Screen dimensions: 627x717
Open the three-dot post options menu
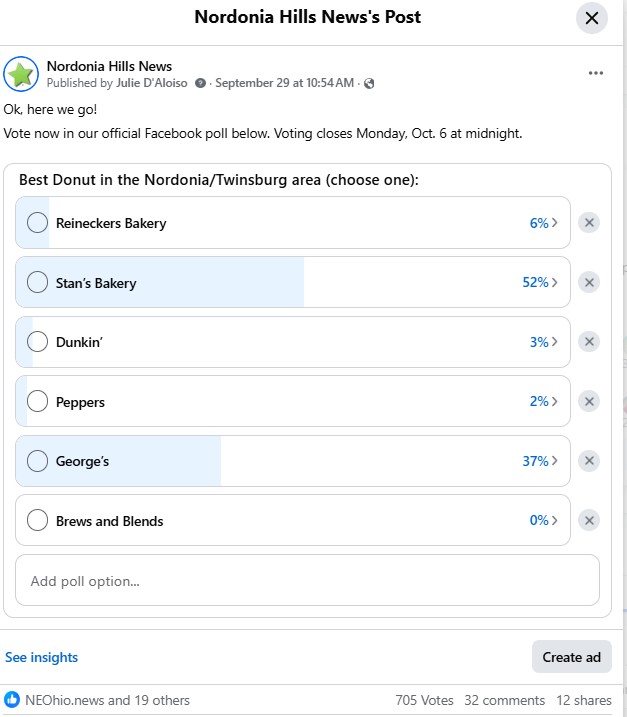click(x=596, y=73)
